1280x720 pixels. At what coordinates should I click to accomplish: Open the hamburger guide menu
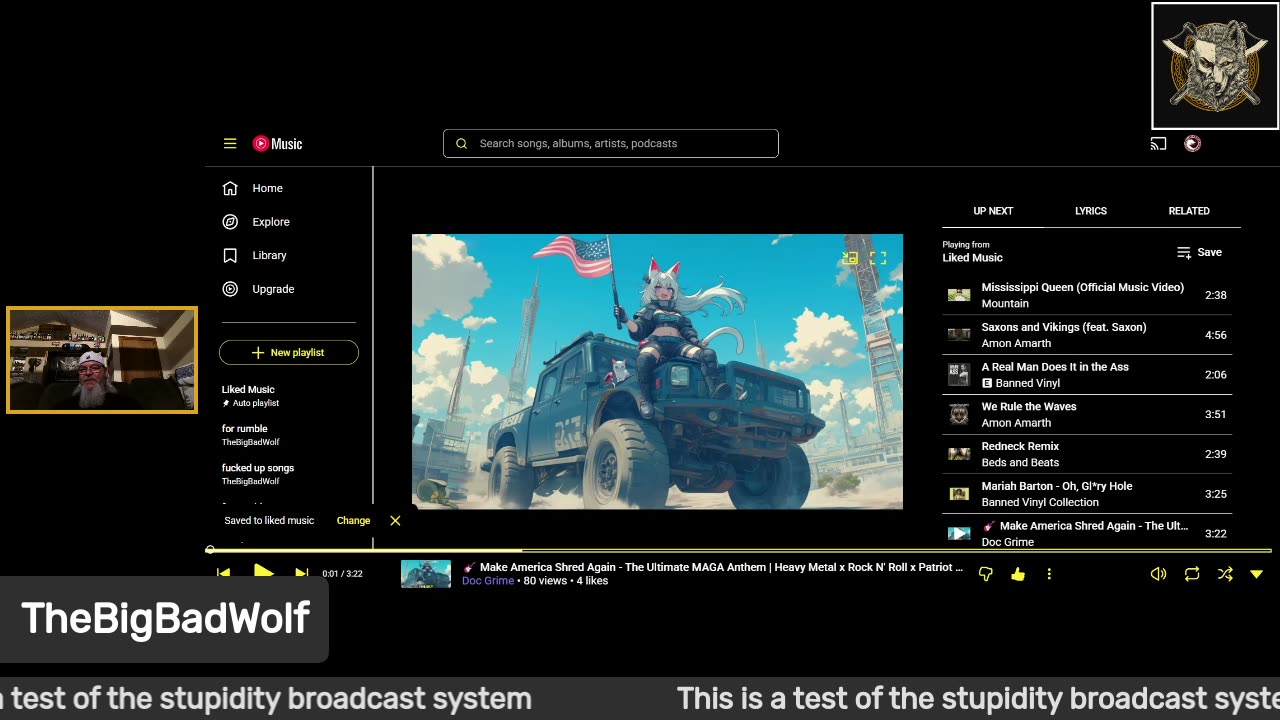[230, 144]
